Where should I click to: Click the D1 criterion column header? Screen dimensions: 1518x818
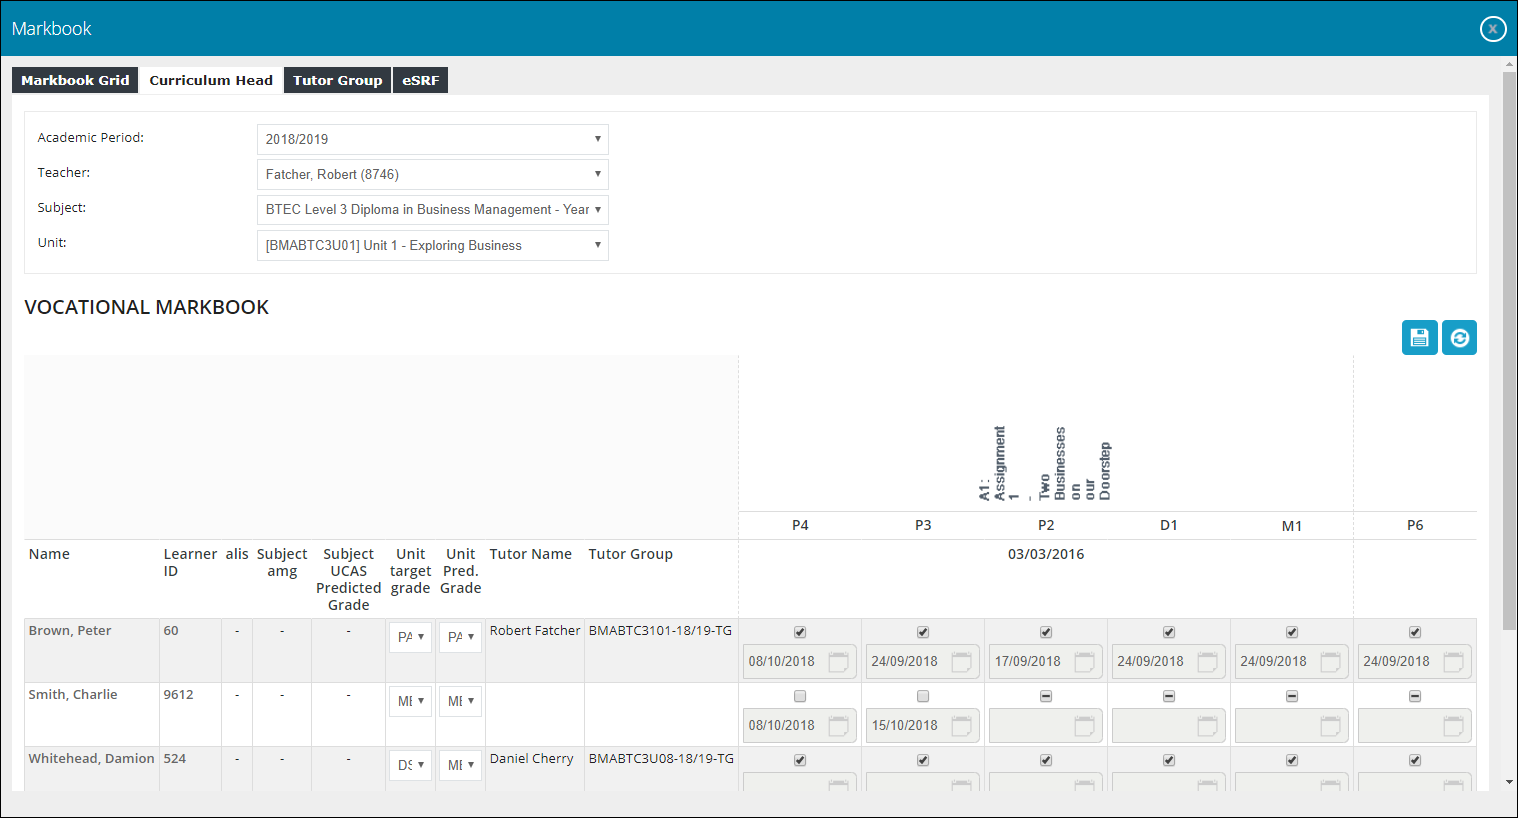click(1169, 526)
